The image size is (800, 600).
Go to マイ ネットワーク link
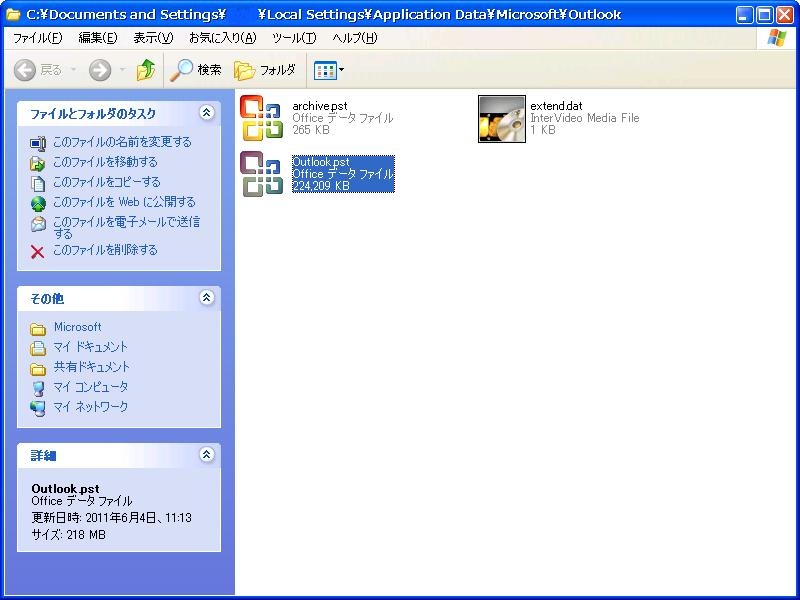click(x=91, y=407)
